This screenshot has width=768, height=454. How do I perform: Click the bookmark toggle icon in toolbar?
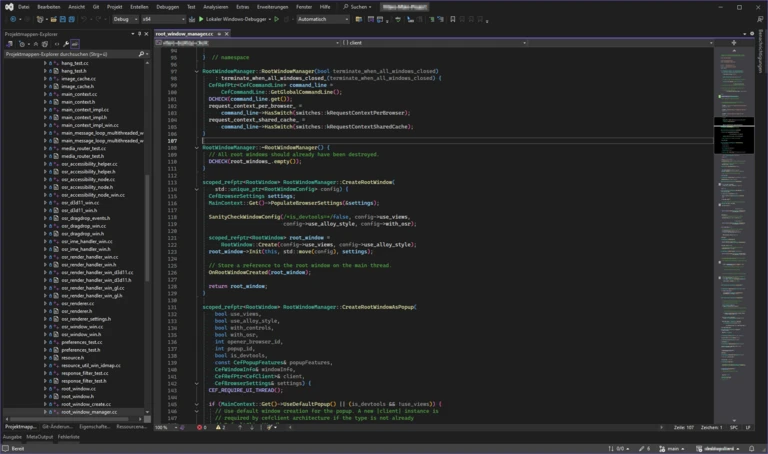453,19
